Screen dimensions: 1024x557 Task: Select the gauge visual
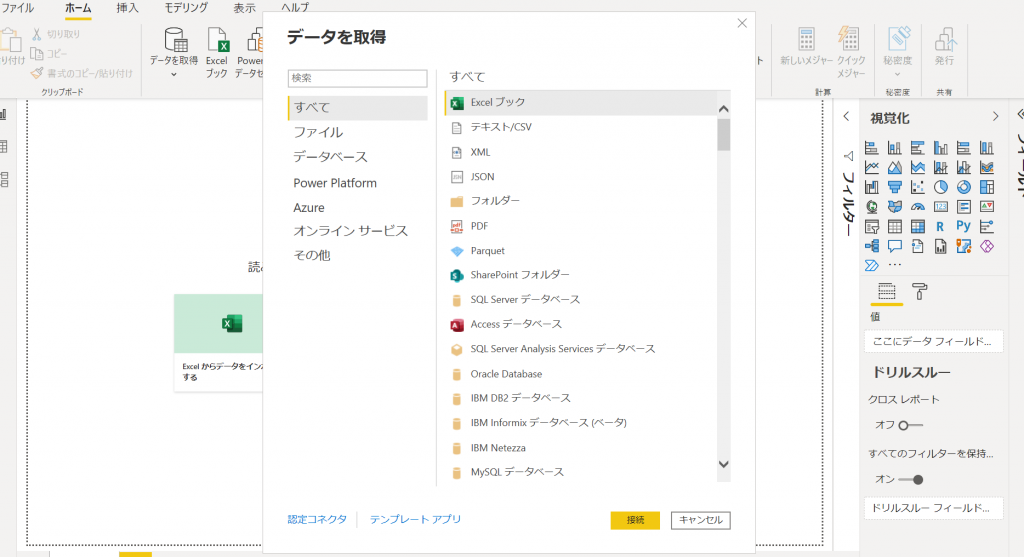pyautogui.click(x=918, y=207)
